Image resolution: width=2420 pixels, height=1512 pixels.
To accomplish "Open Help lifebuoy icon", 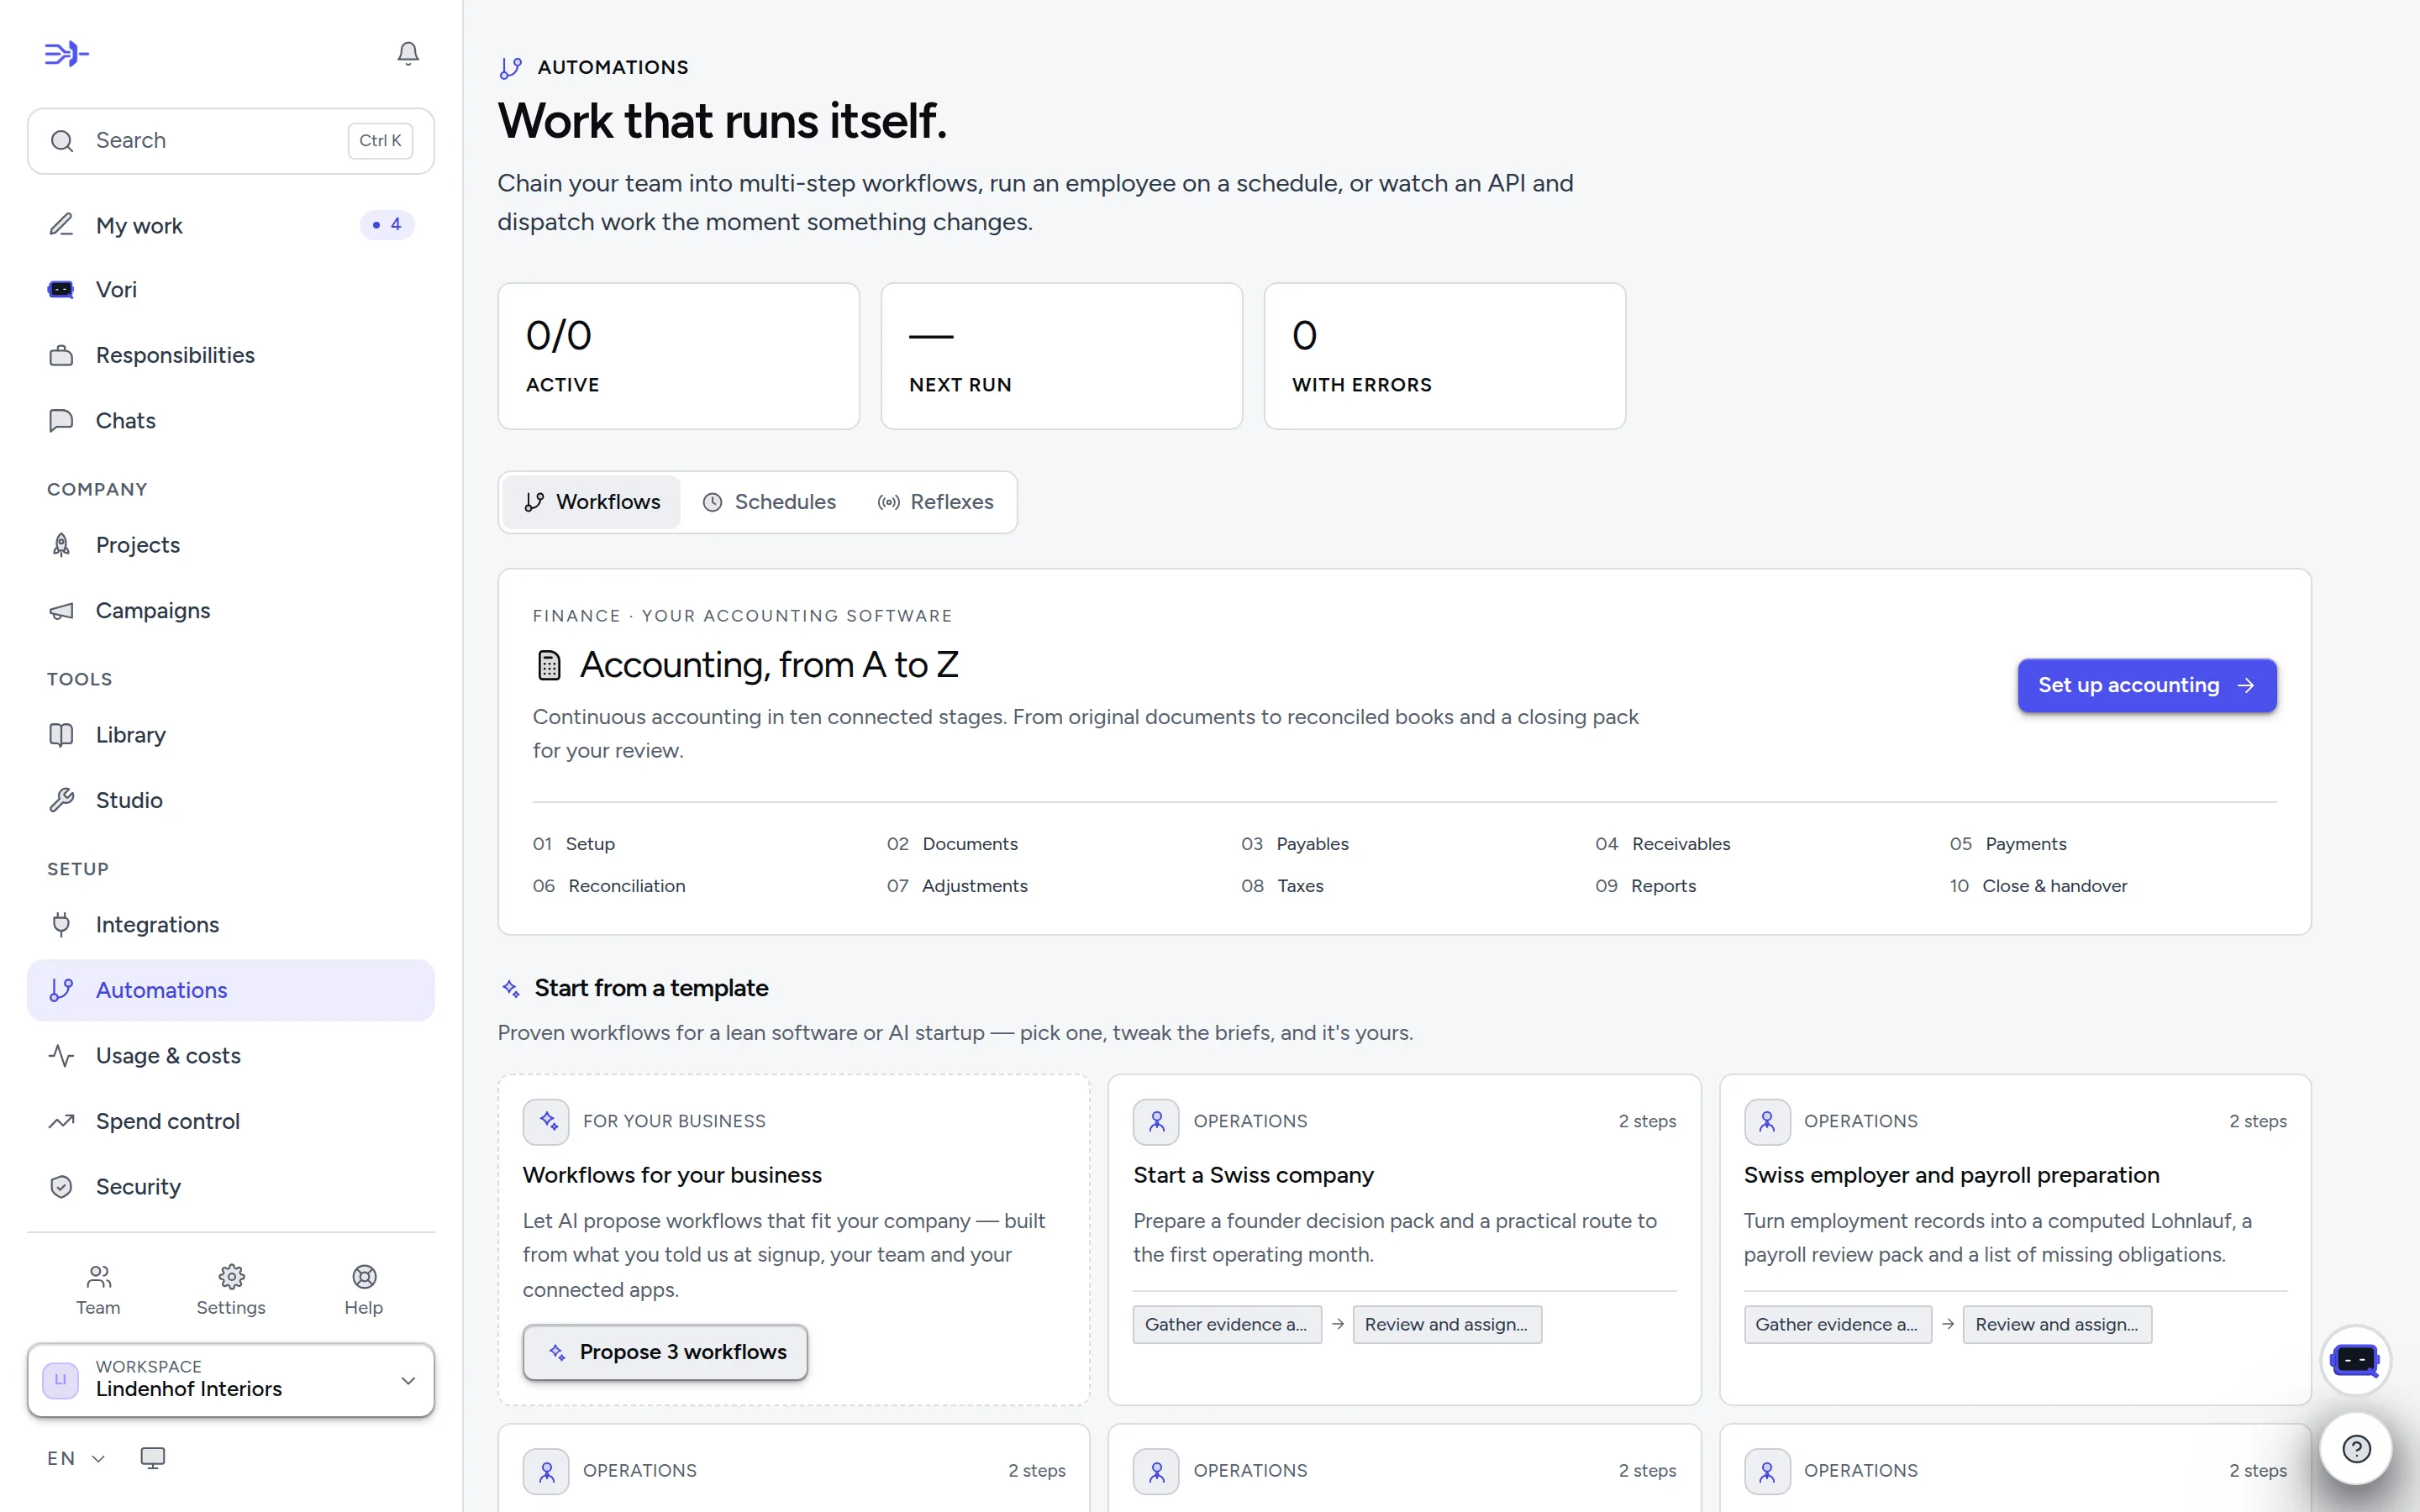I will pos(364,1290).
